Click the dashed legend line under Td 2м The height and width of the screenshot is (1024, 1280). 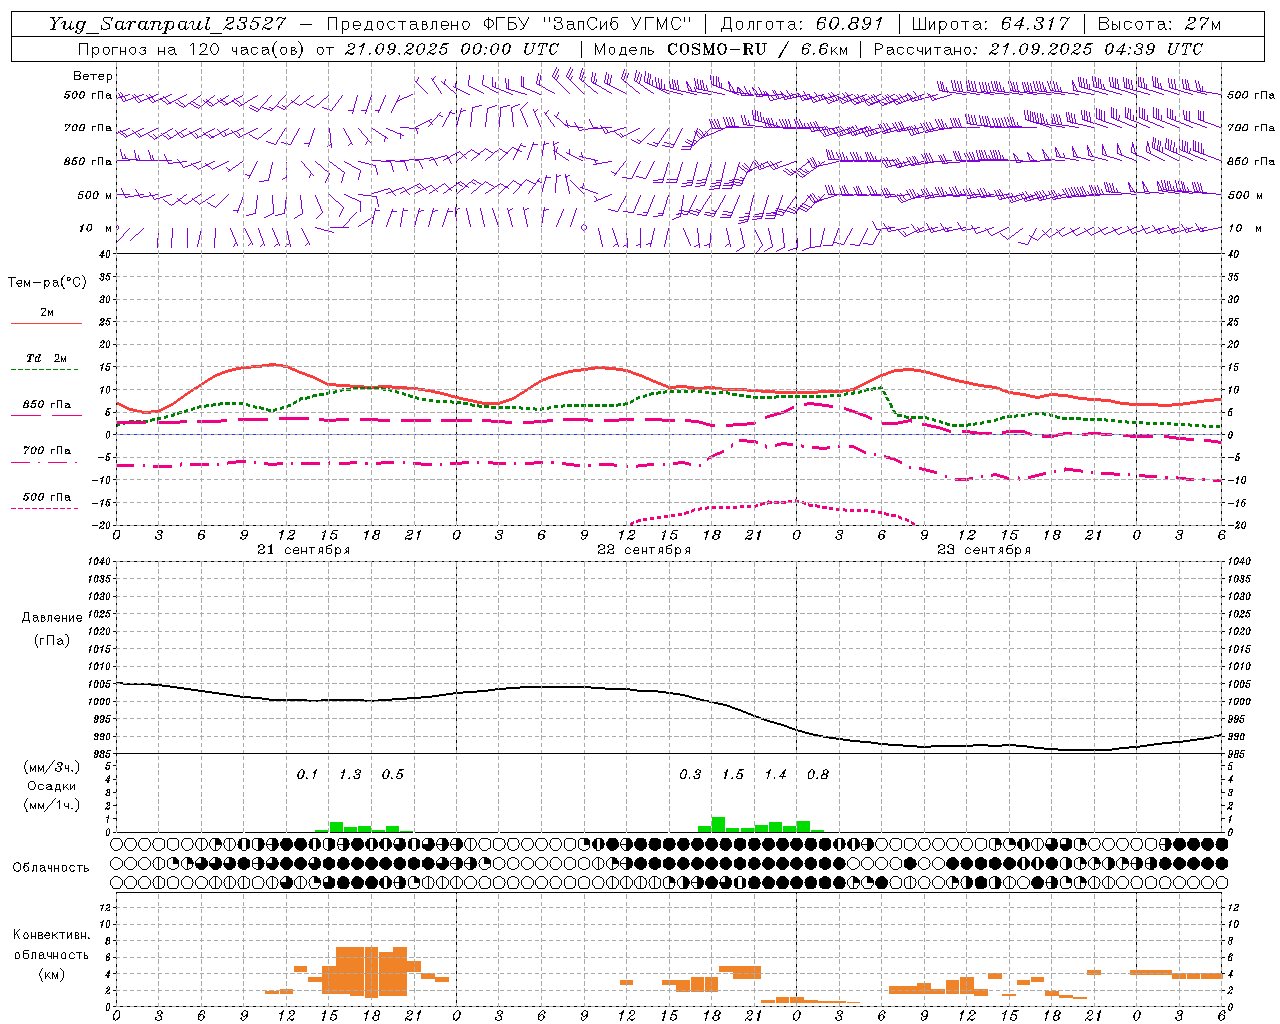click(x=45, y=370)
